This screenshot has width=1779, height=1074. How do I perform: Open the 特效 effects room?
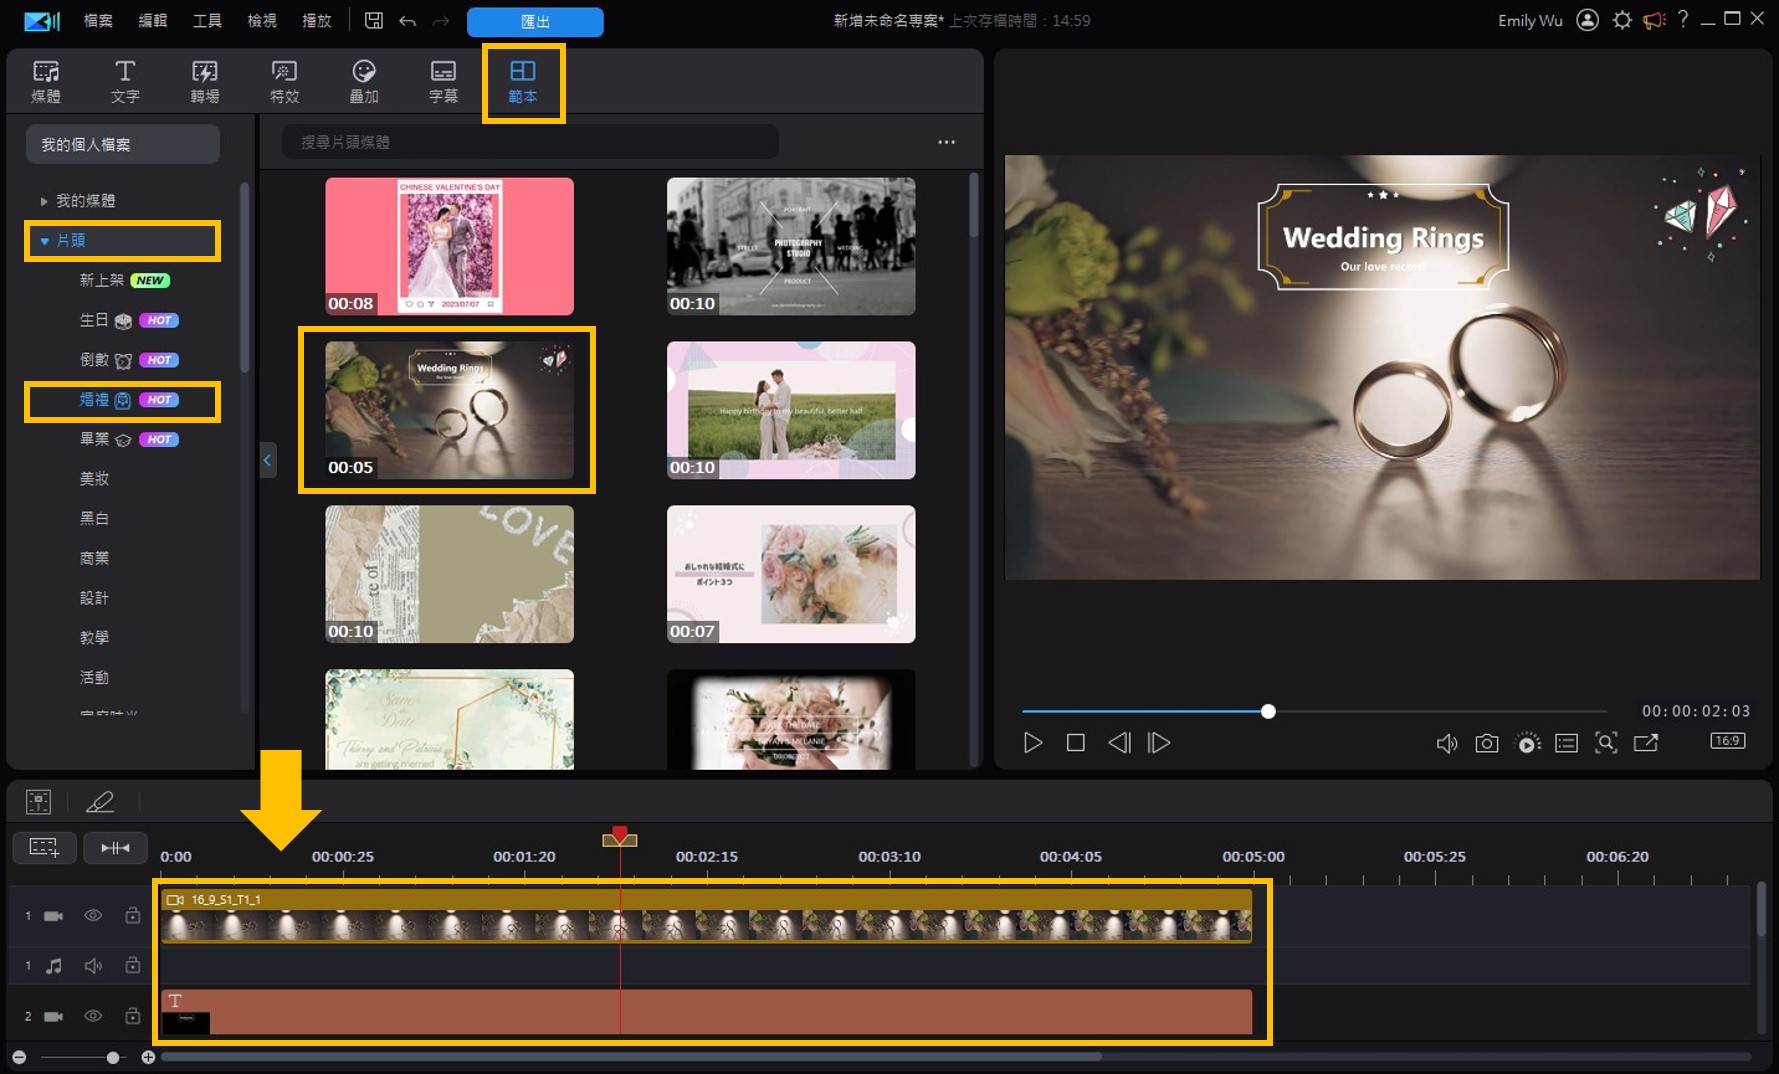coord(284,81)
